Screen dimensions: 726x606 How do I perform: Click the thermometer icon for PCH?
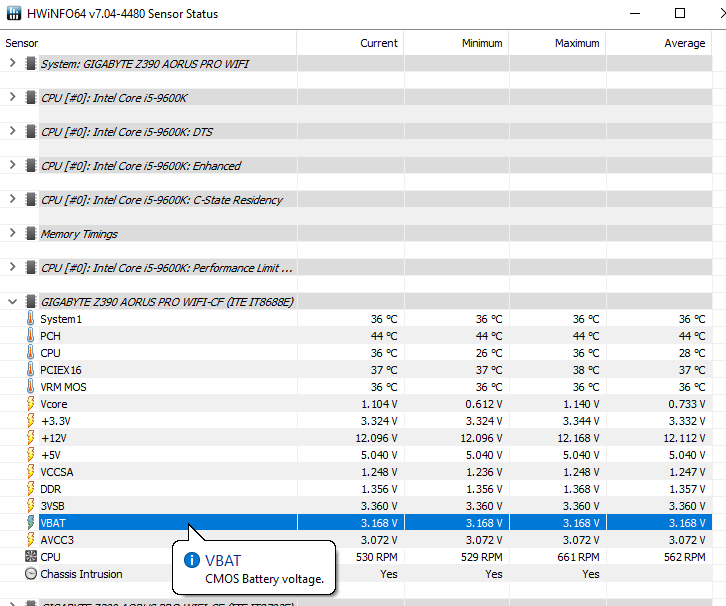click(x=31, y=336)
